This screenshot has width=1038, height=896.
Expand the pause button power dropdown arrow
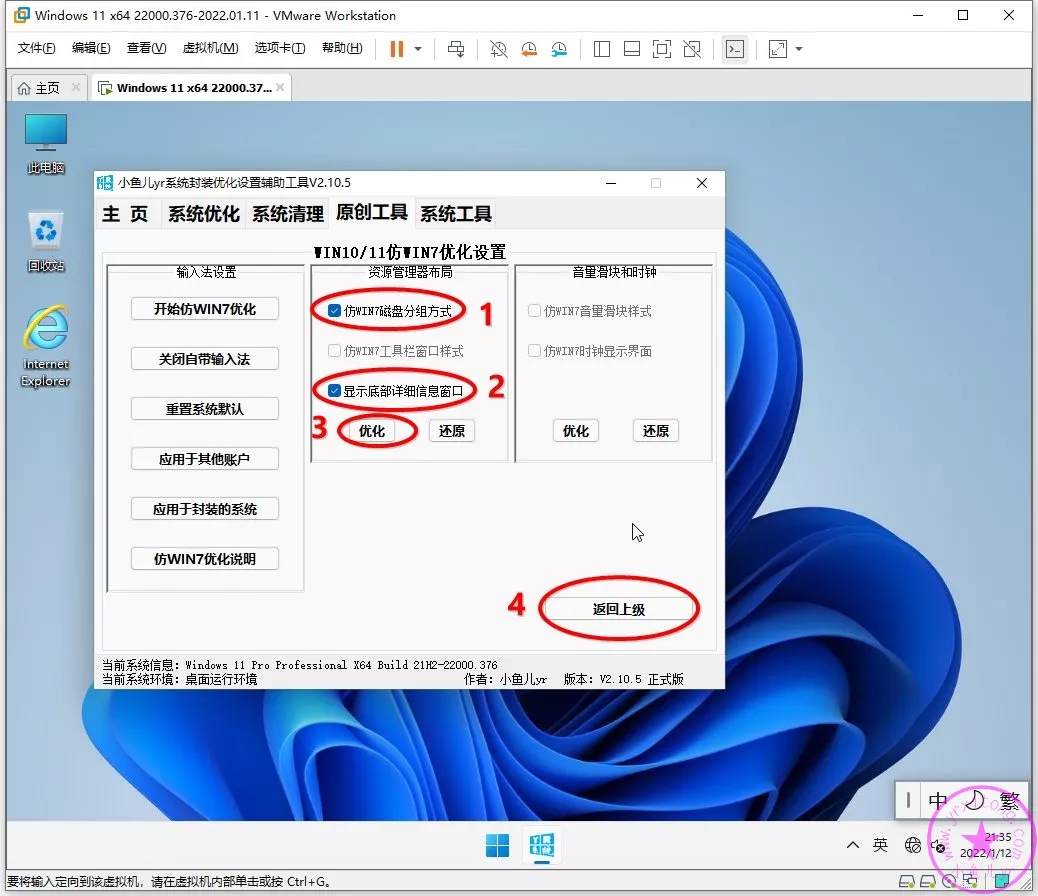[418, 49]
